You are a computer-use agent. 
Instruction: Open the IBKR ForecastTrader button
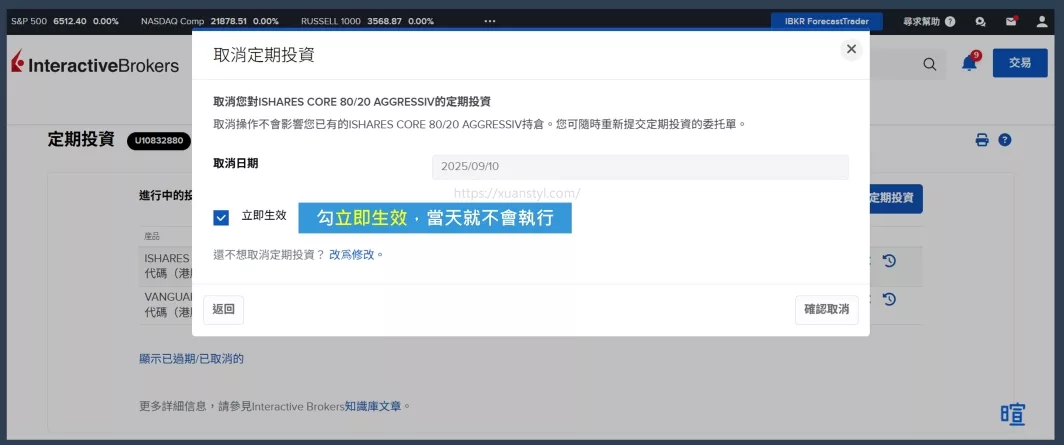[x=826, y=21]
